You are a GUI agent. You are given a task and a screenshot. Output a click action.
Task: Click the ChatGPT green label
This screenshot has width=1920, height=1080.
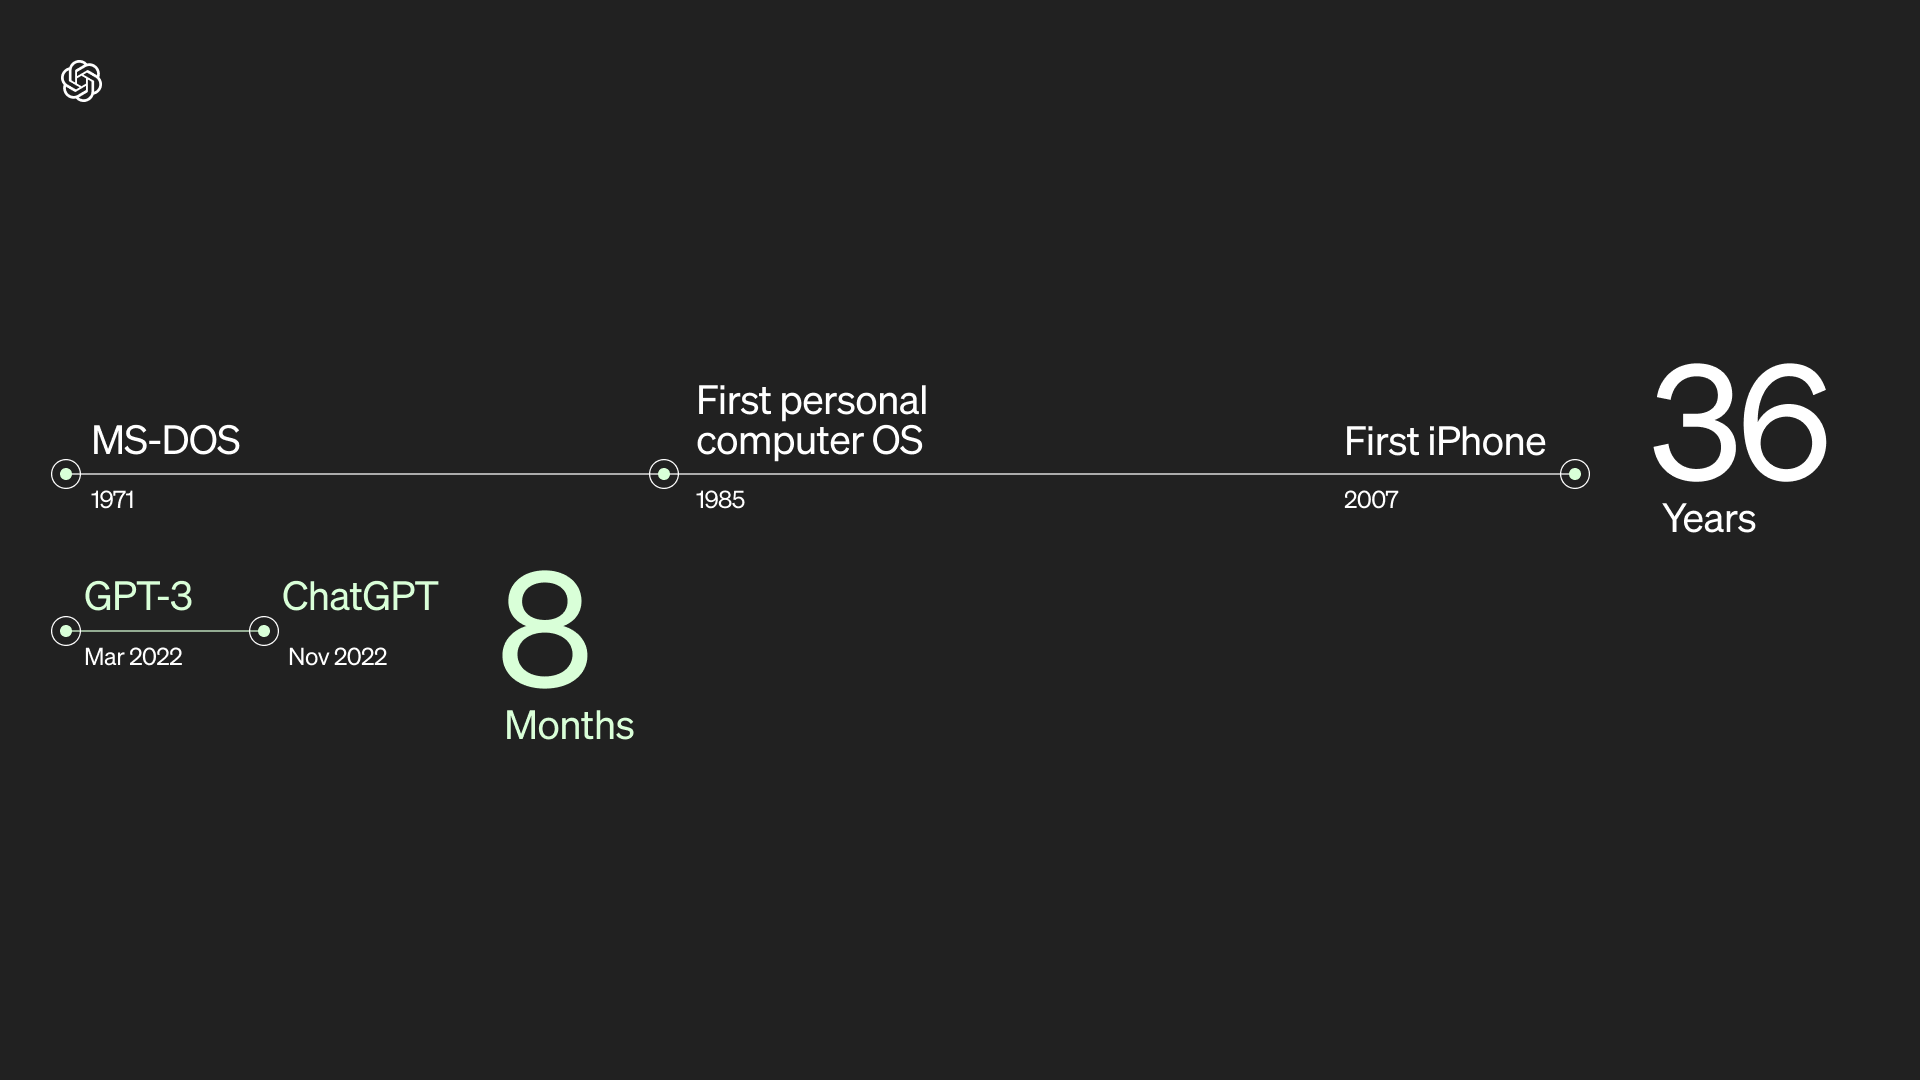[x=360, y=596]
